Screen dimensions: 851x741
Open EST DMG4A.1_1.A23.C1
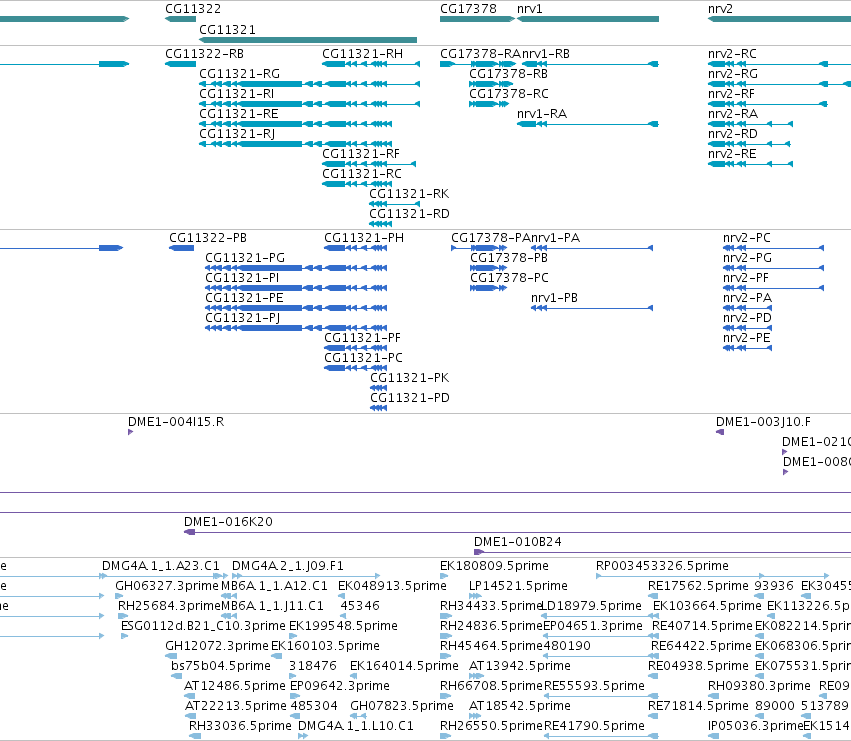[164, 576]
